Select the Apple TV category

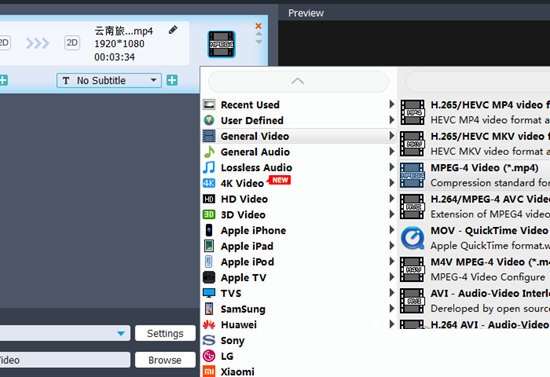(299, 277)
